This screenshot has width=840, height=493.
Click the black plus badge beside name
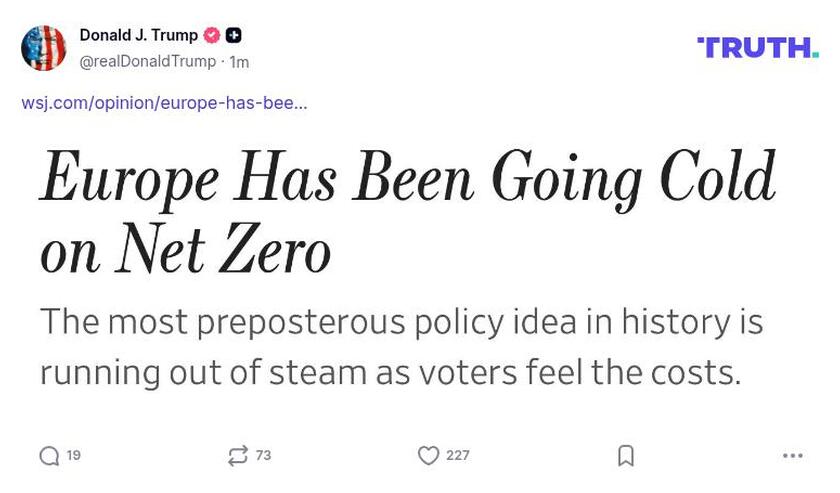(x=233, y=36)
